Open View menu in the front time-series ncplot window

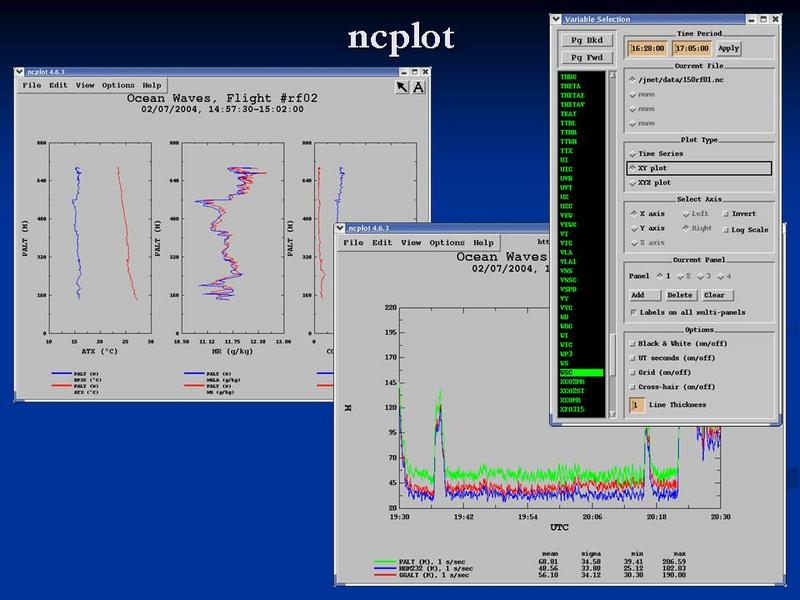point(411,243)
